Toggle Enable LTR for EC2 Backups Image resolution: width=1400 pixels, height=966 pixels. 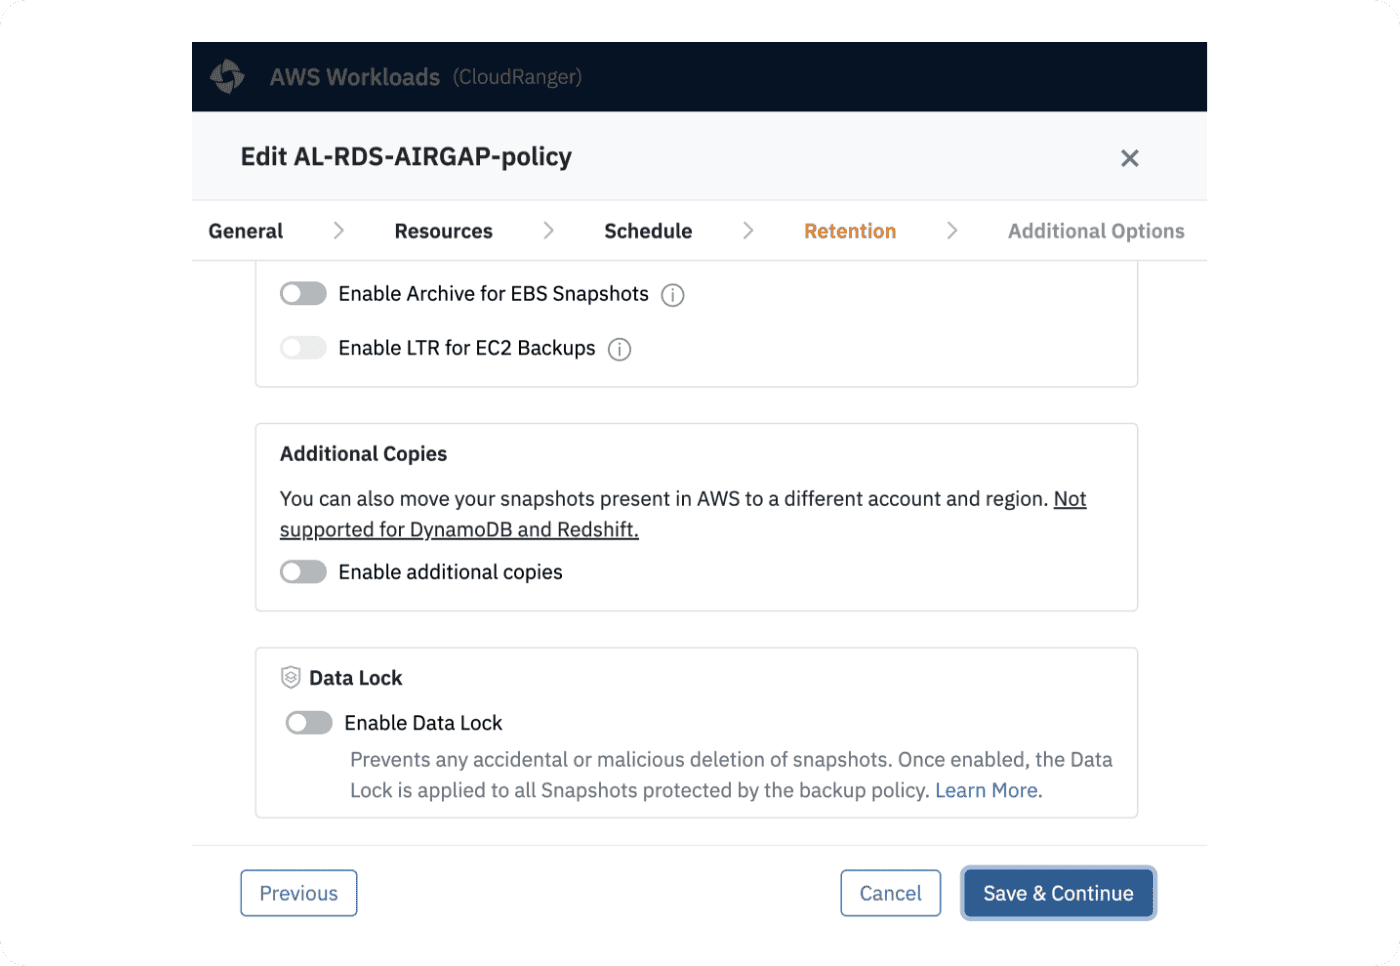(x=303, y=348)
